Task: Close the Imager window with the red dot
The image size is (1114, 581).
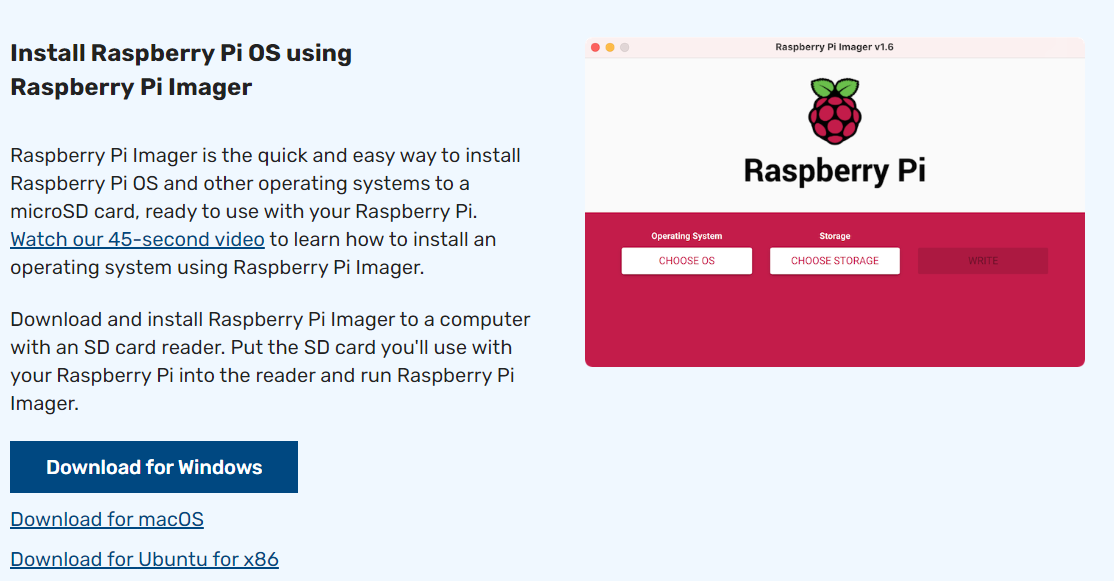Action: [x=595, y=48]
